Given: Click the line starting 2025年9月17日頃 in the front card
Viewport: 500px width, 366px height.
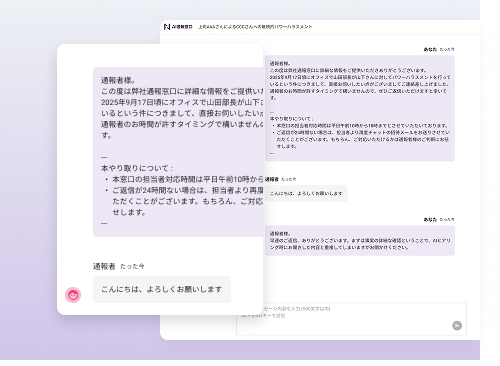Looking at the screenshot, I should click(182, 102).
